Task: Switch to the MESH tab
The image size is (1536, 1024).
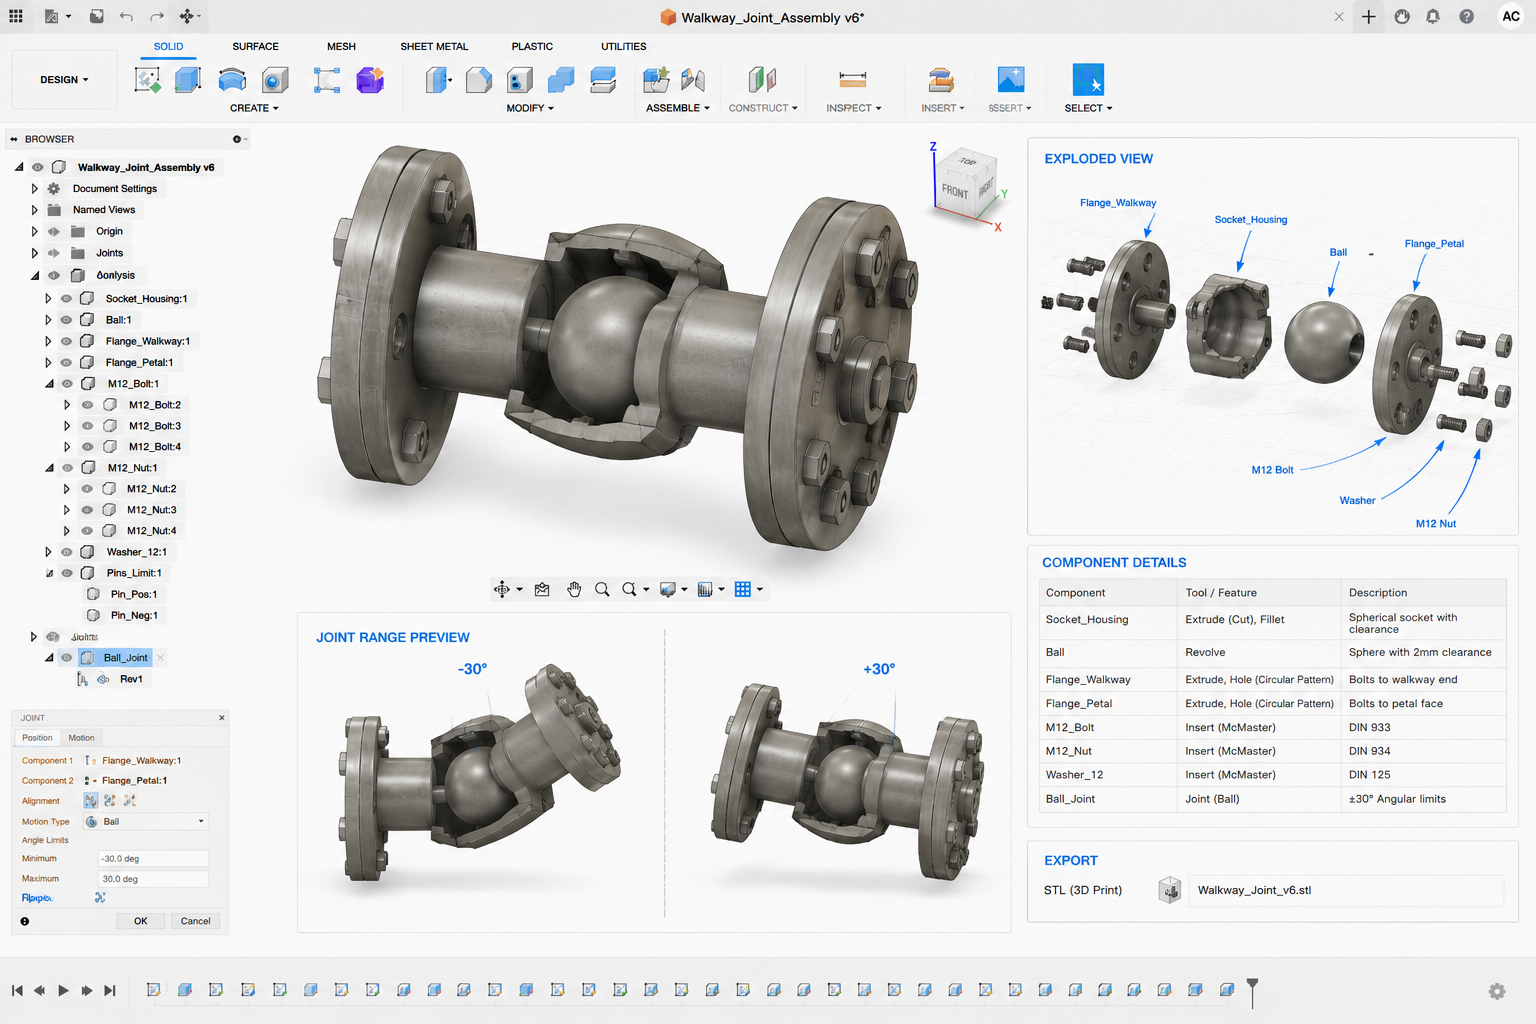Action: click(341, 46)
